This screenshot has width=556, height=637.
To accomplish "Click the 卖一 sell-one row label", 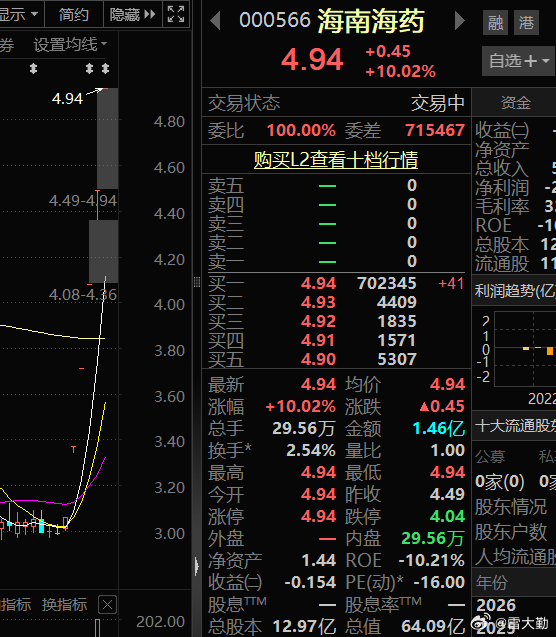I will (226, 262).
